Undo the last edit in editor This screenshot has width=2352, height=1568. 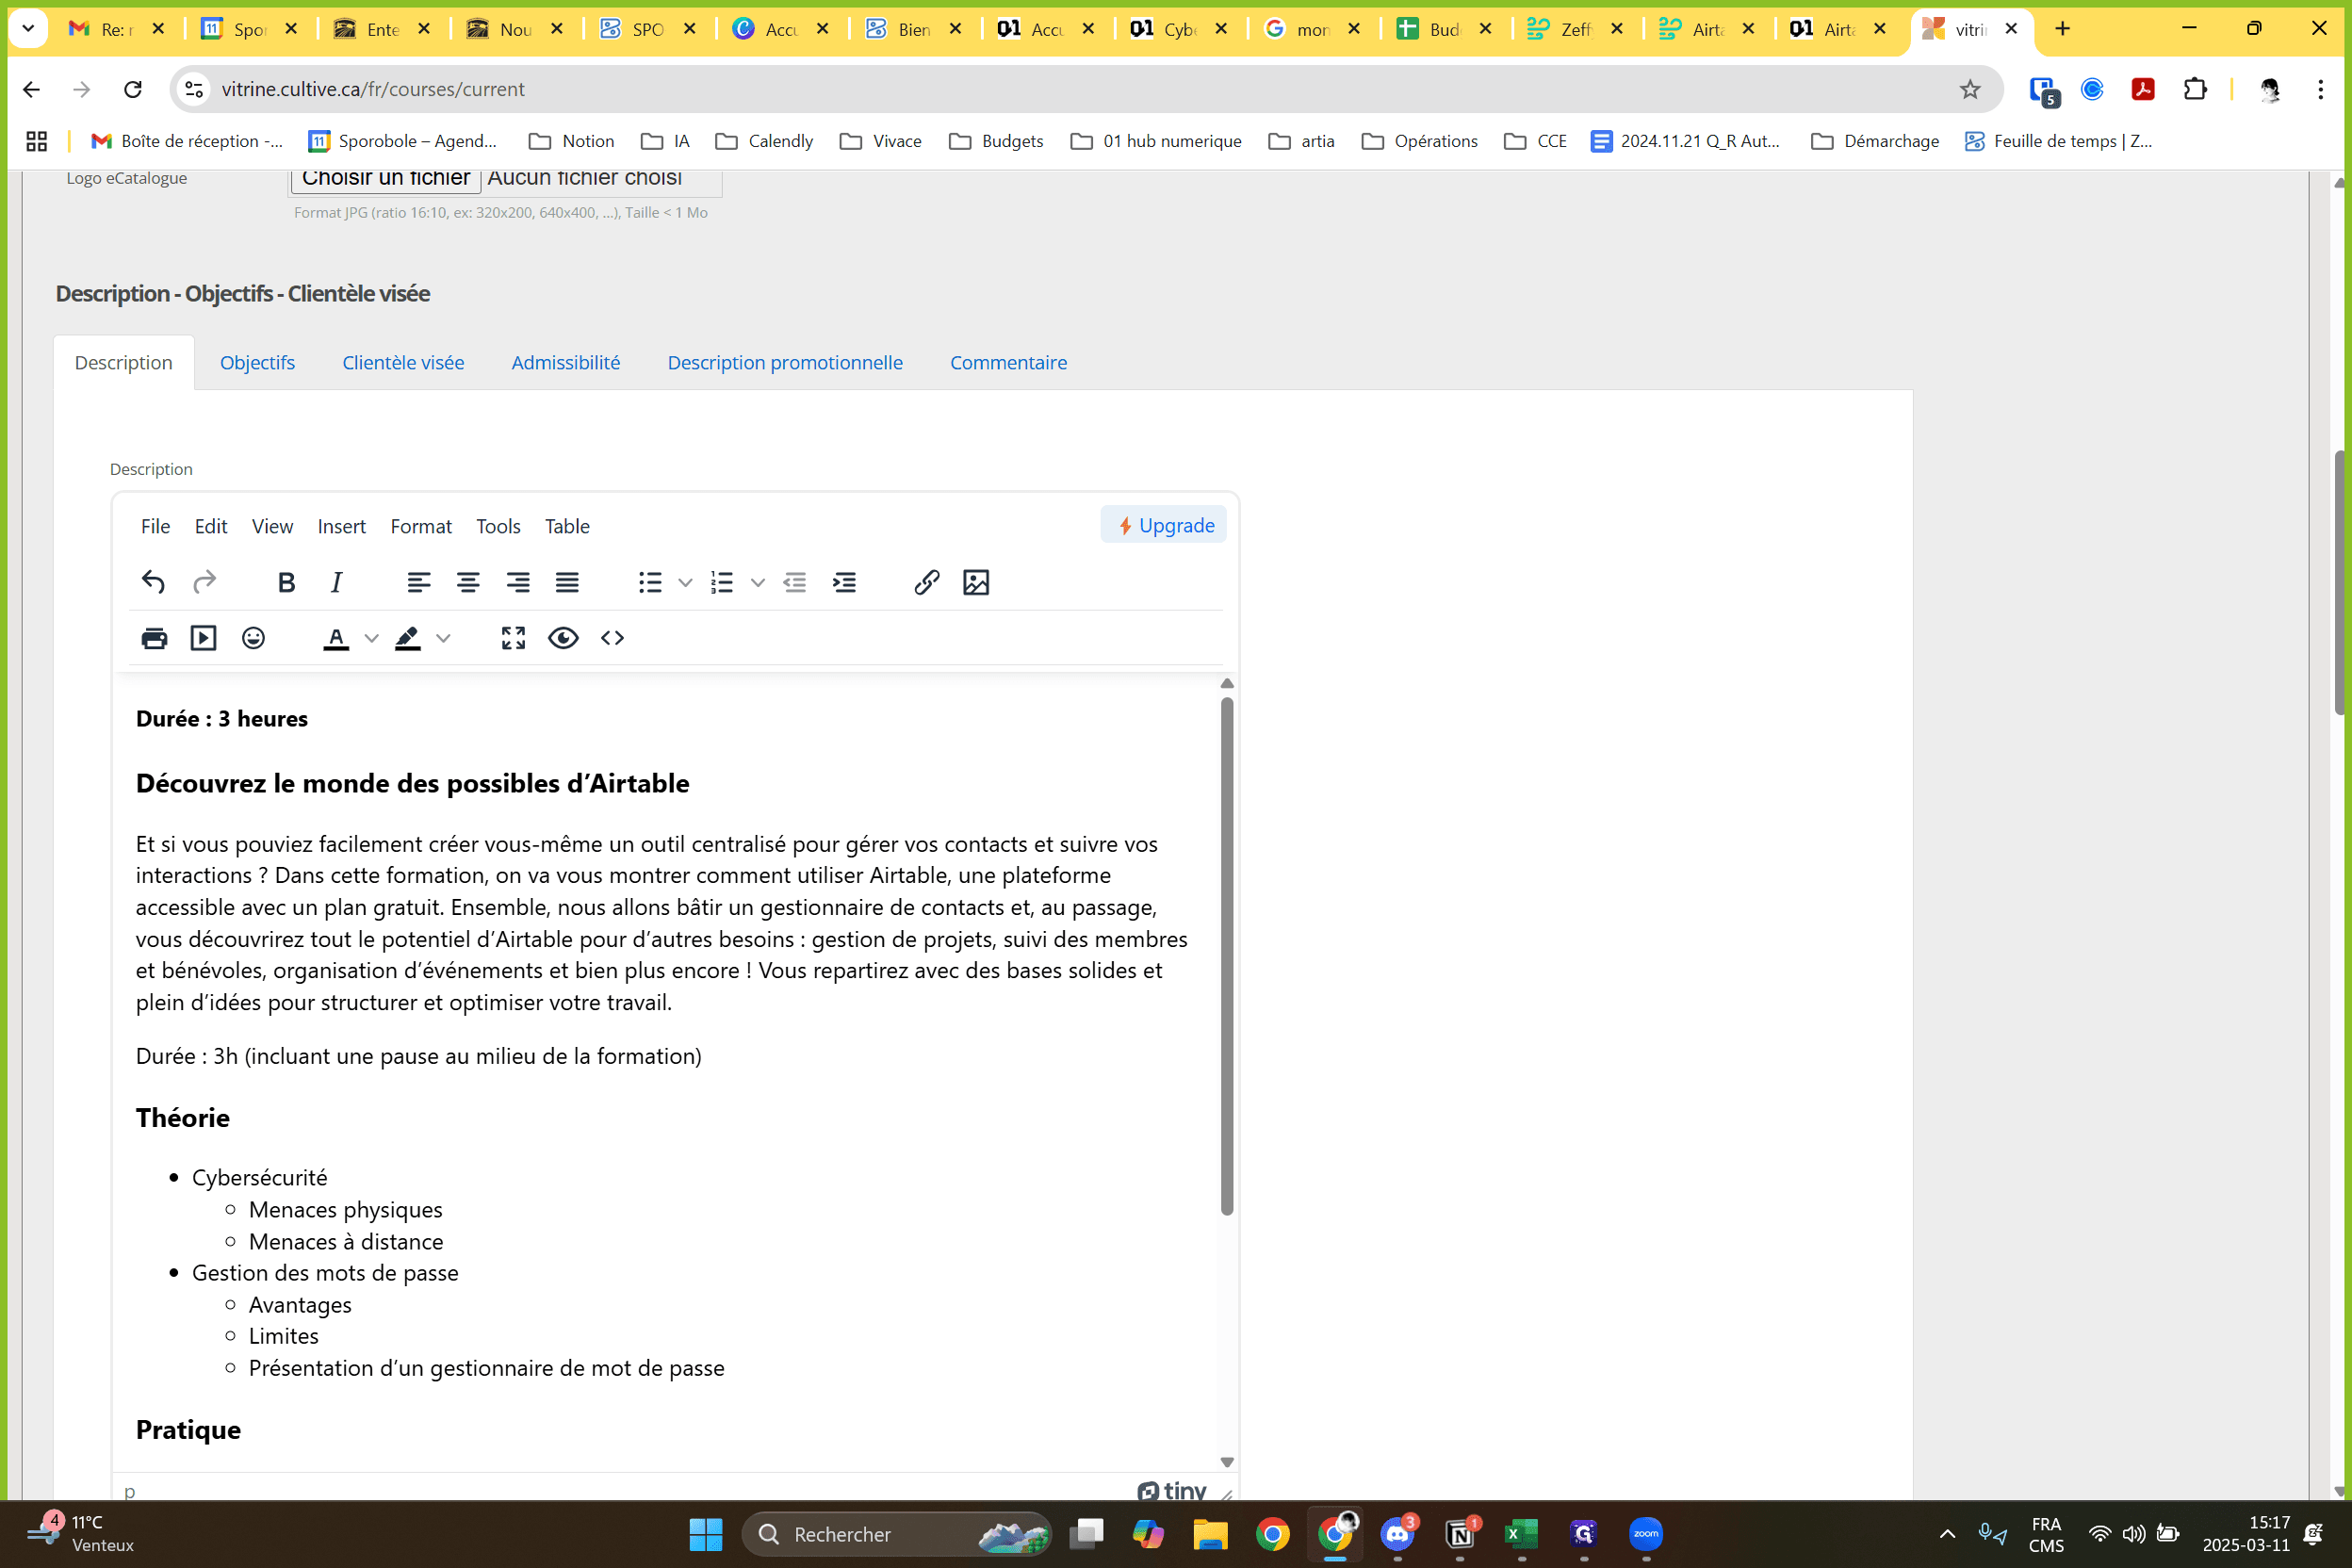[153, 582]
